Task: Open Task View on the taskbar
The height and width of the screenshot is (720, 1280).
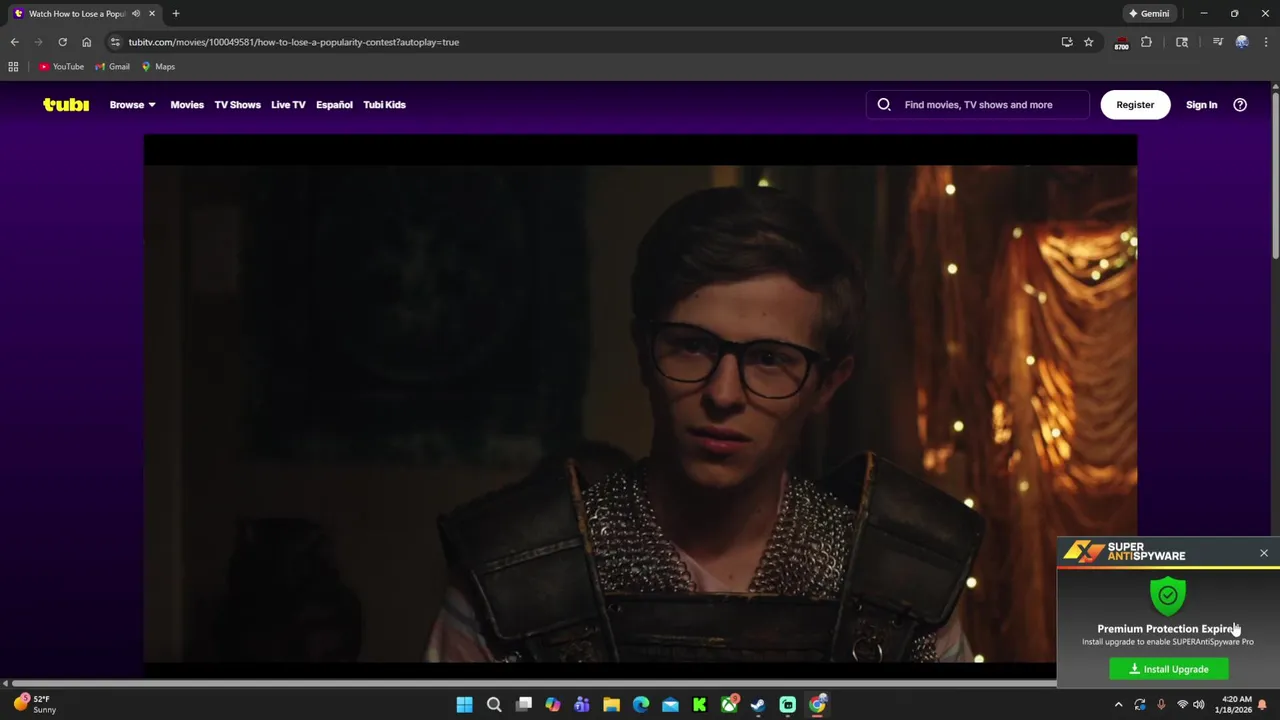Action: pos(523,705)
